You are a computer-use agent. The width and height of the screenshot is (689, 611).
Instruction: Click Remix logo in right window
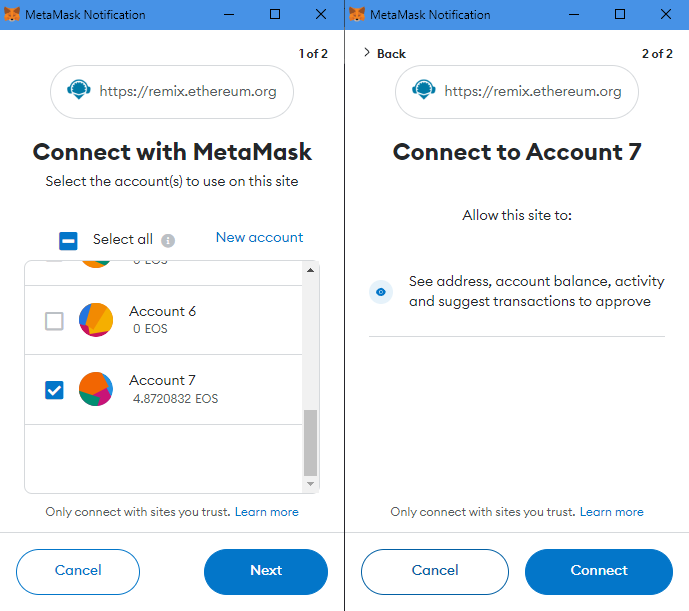(424, 90)
